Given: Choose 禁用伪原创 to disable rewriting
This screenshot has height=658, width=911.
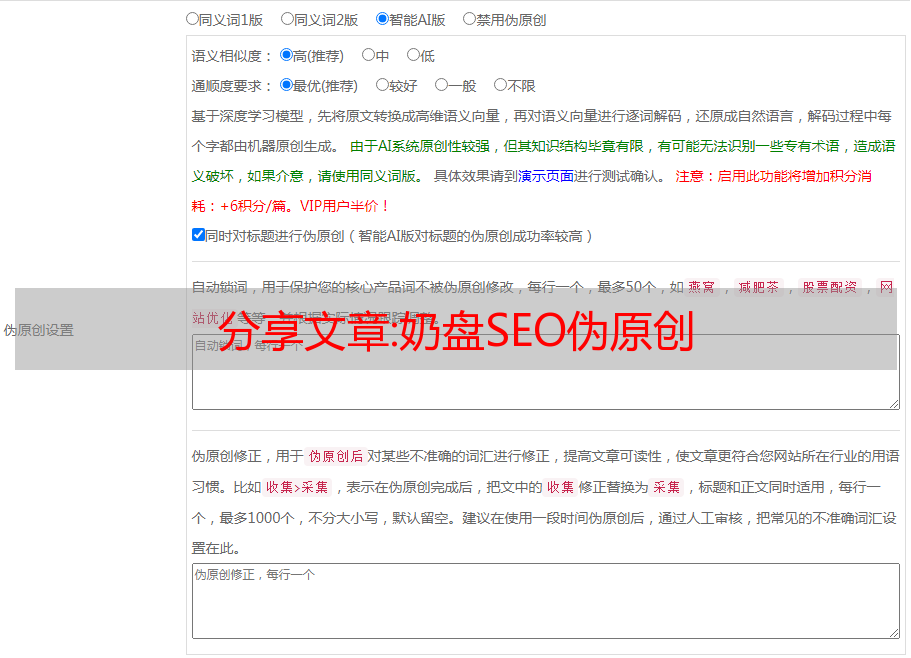Looking at the screenshot, I should (469, 18).
